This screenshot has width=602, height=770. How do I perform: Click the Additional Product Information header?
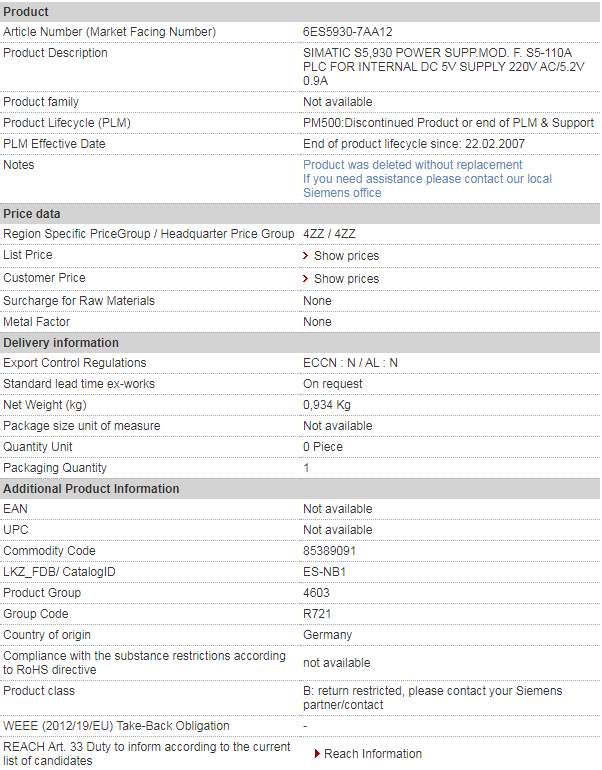91,489
